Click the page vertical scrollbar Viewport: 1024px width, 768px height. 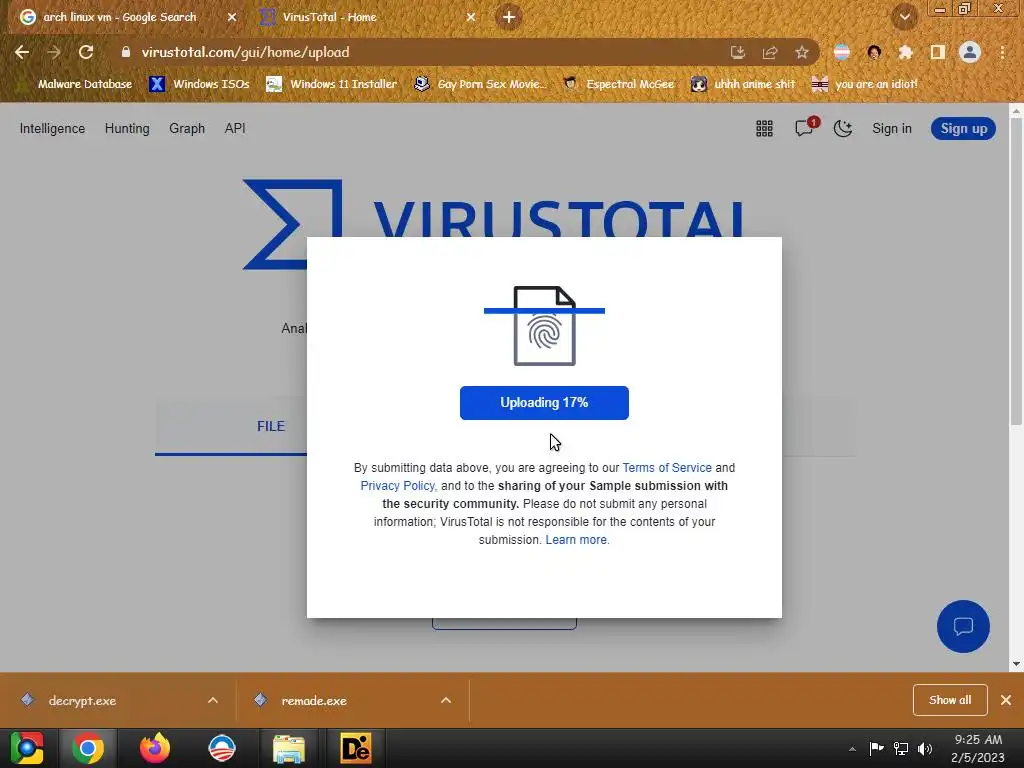(x=1016, y=272)
